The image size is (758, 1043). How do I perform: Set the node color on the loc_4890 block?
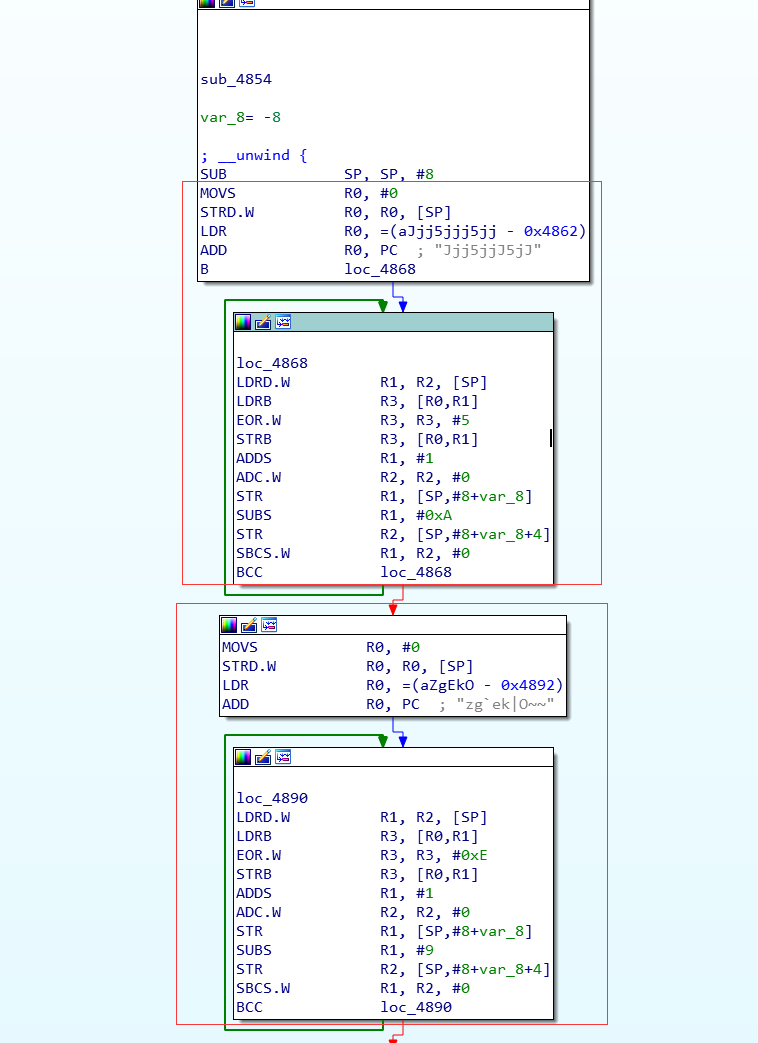point(243,757)
